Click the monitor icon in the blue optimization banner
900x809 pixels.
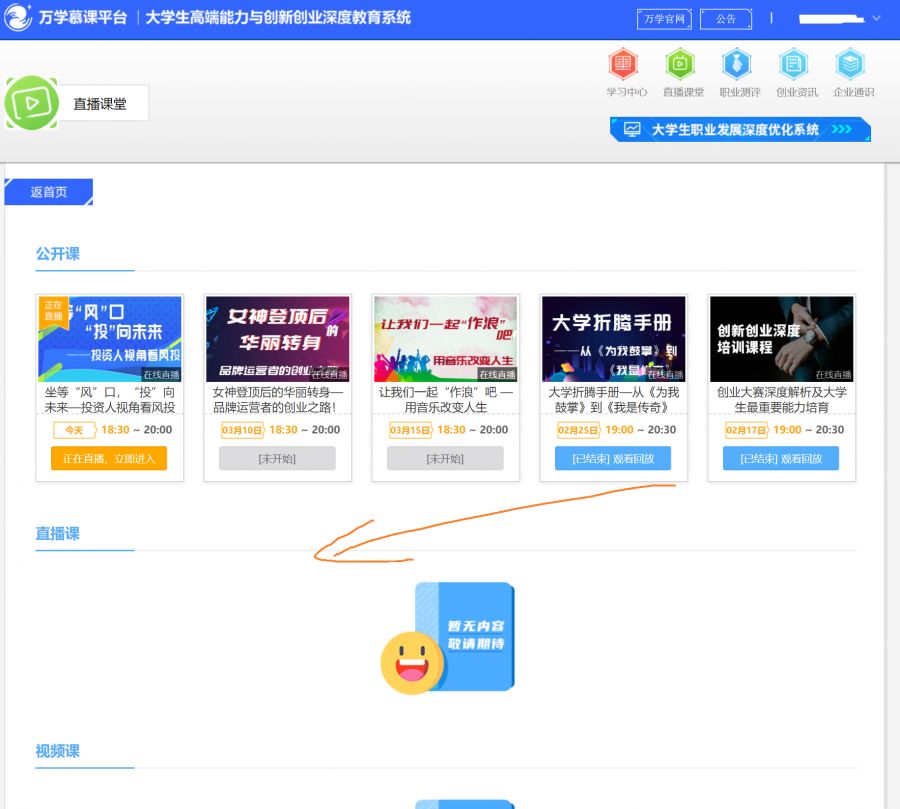pos(634,129)
